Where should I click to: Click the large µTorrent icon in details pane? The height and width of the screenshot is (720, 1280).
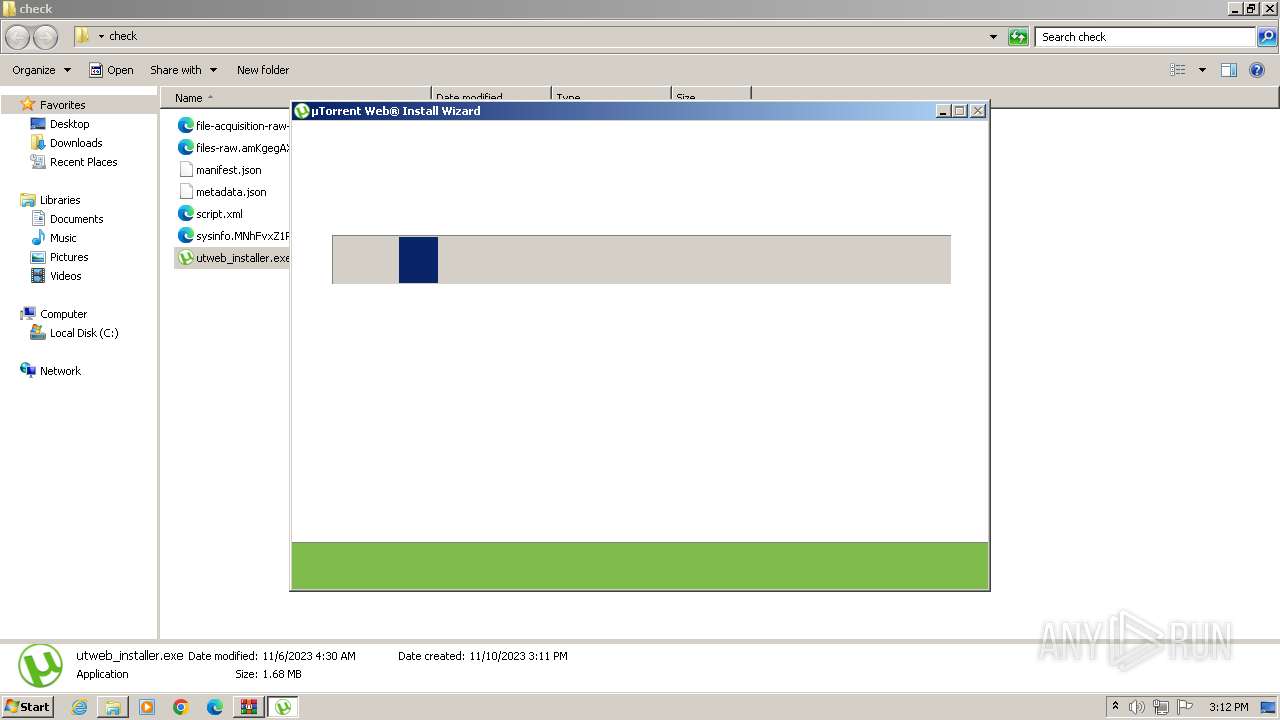[x=40, y=665]
